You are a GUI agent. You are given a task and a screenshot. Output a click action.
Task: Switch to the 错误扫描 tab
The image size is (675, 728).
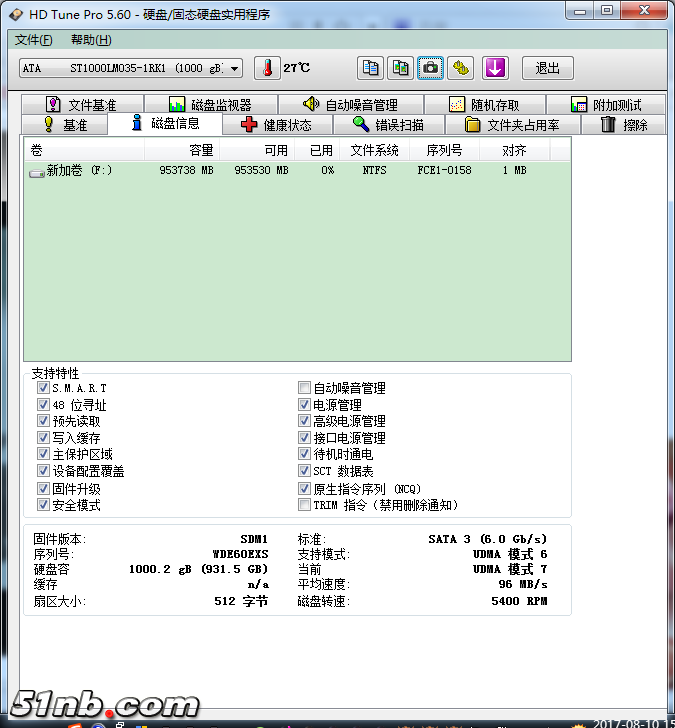[x=388, y=125]
